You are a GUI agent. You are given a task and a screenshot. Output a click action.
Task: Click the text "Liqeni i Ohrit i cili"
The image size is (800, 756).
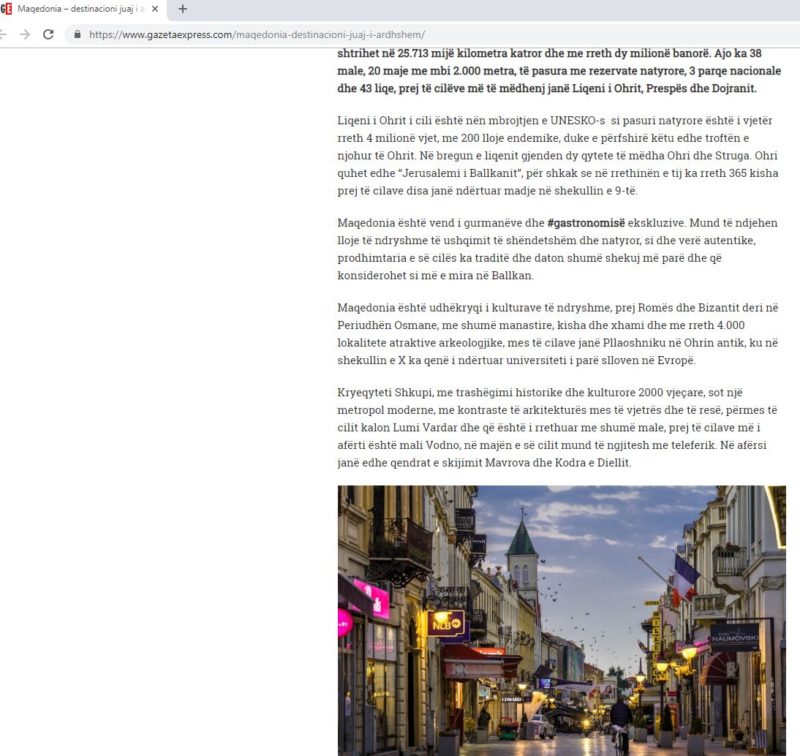[384, 120]
